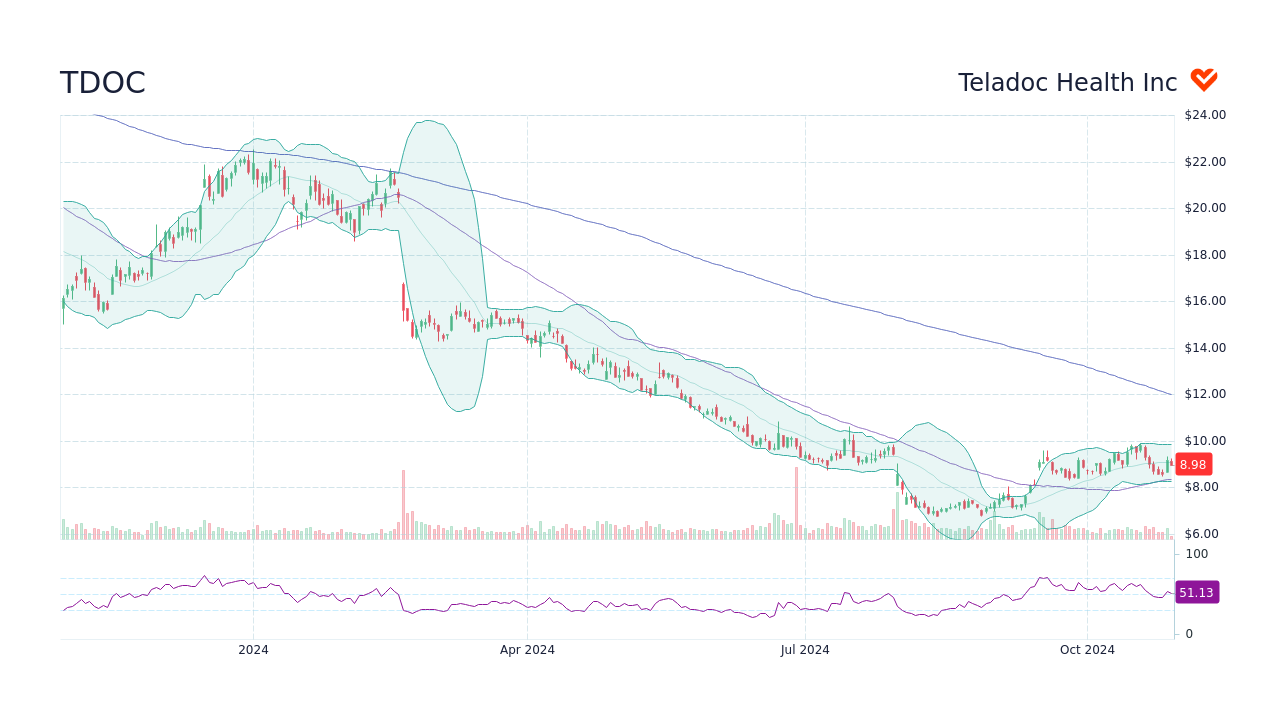Click the RSI 100 scale label

[x=1197, y=554]
